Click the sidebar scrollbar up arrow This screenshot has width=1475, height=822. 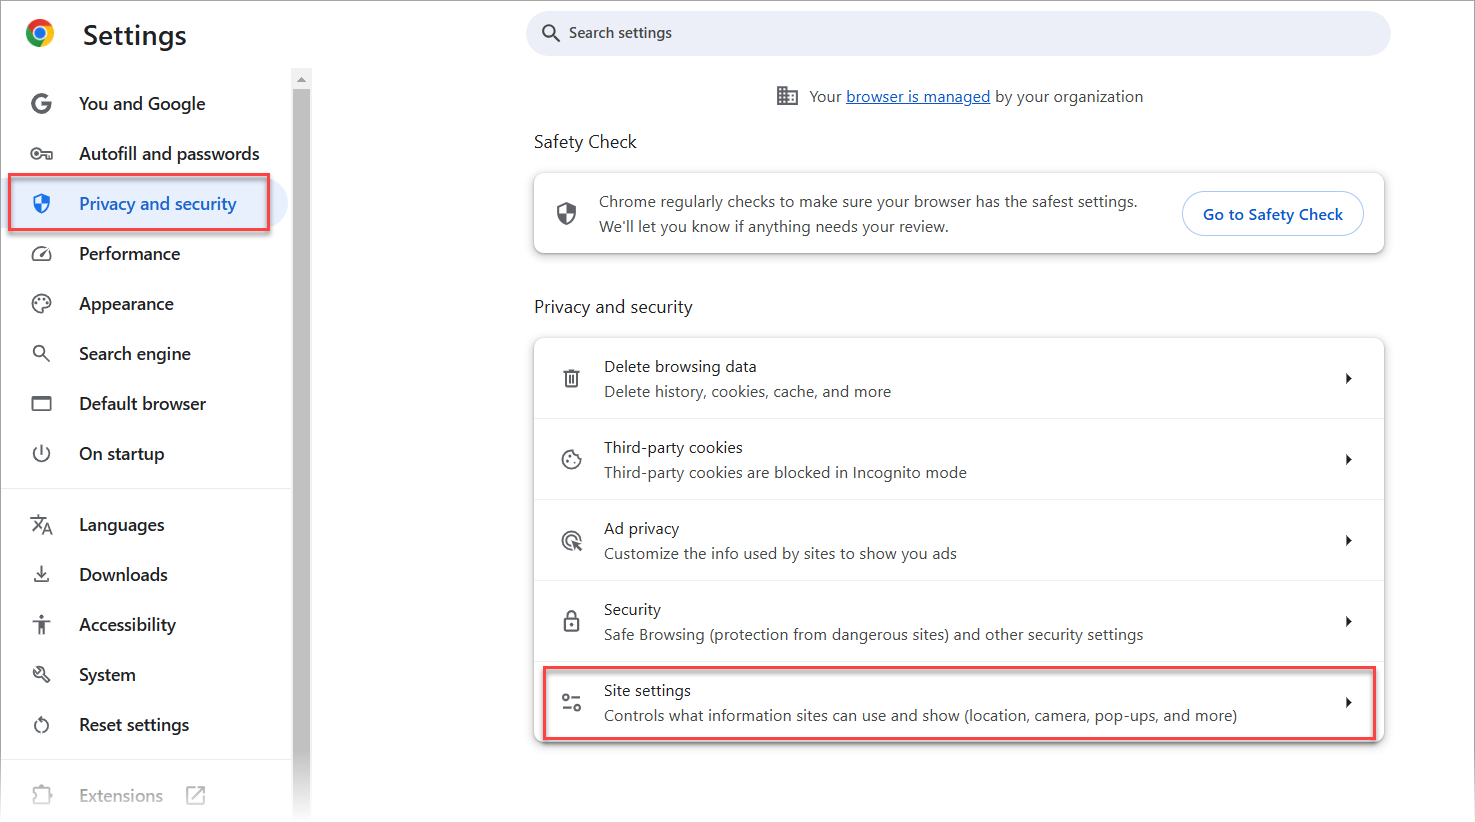point(301,79)
